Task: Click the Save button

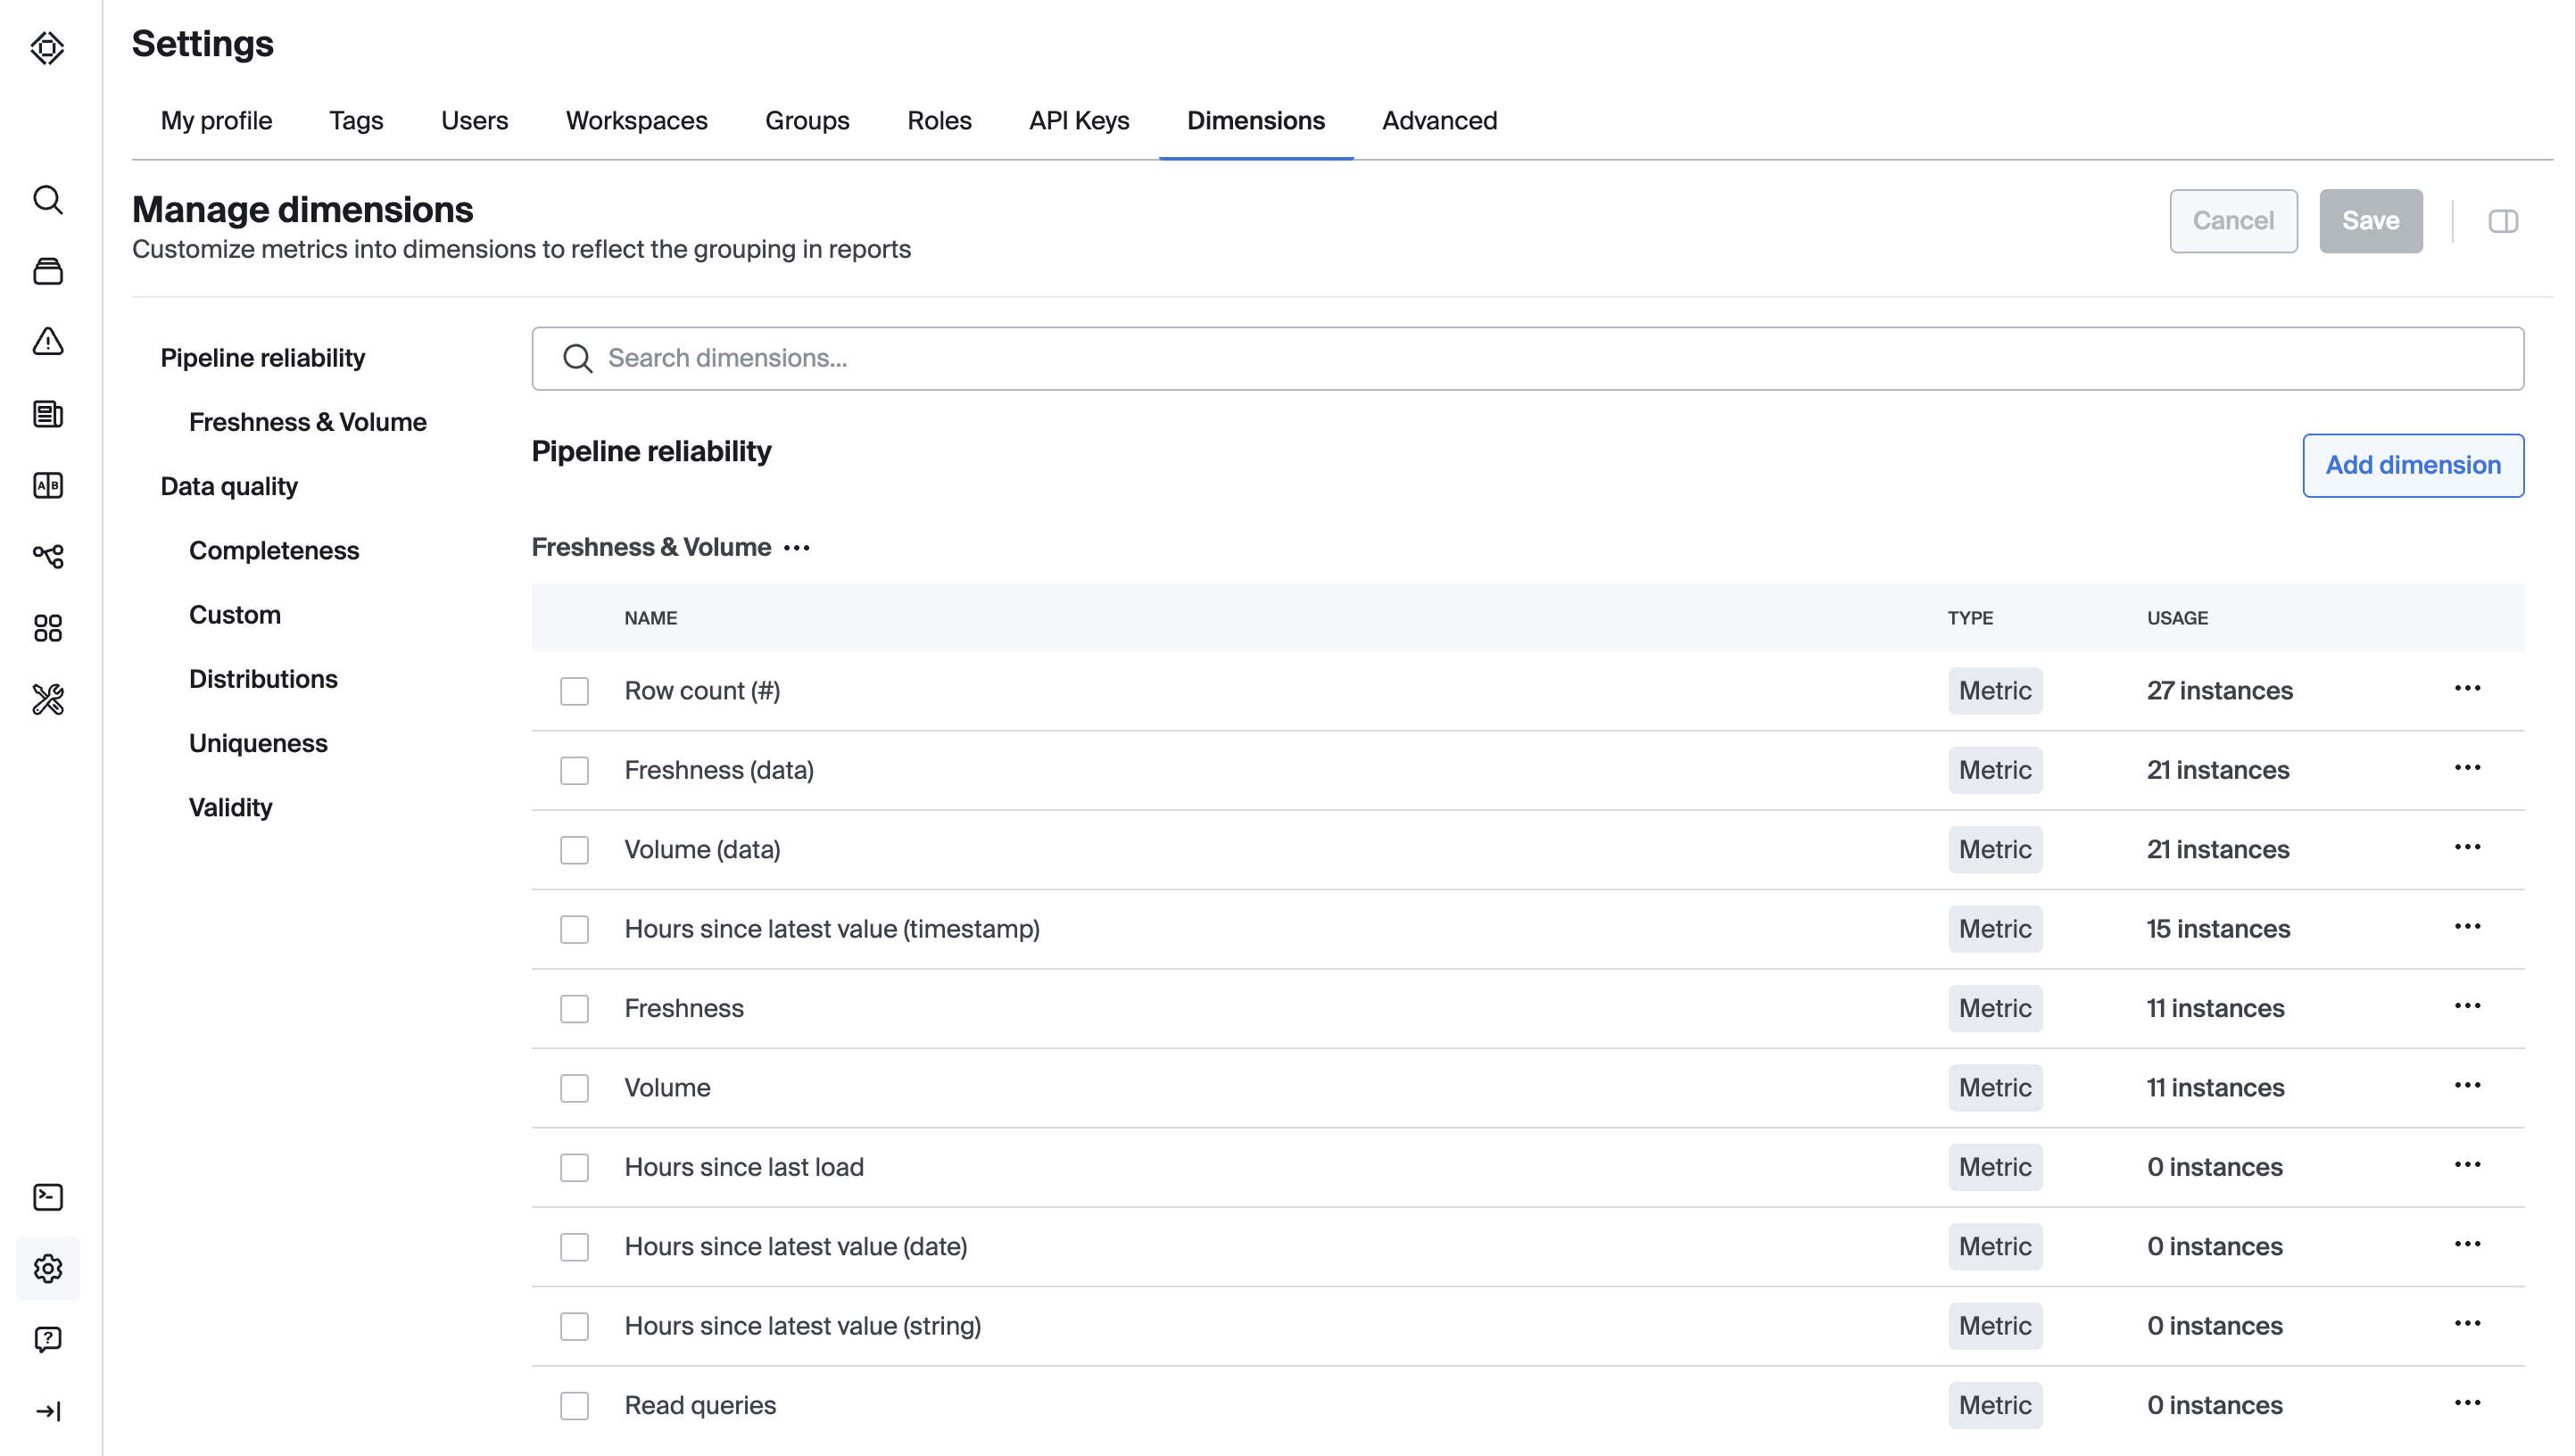Action: pos(2370,221)
